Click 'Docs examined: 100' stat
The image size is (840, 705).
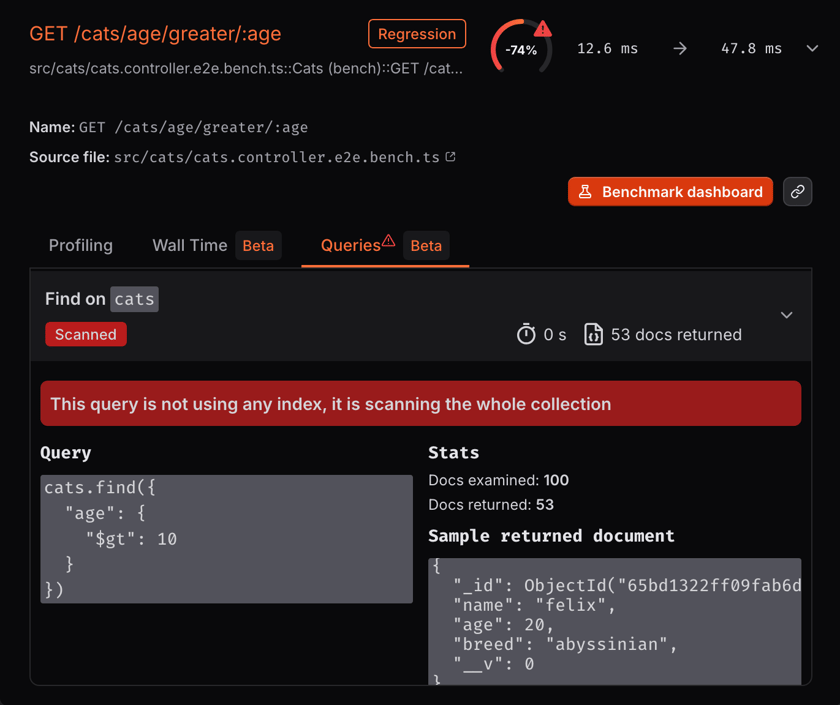click(x=498, y=480)
